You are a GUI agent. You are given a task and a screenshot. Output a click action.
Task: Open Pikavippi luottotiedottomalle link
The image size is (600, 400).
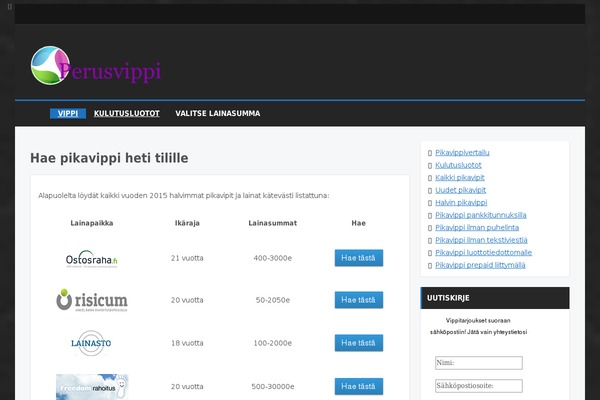(x=483, y=253)
